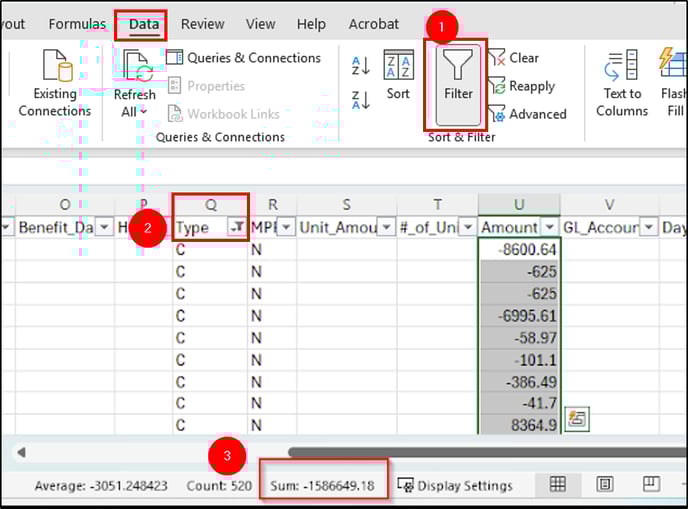Open the Amount column filter dropdown
This screenshot has height=509, width=688.
point(549,228)
